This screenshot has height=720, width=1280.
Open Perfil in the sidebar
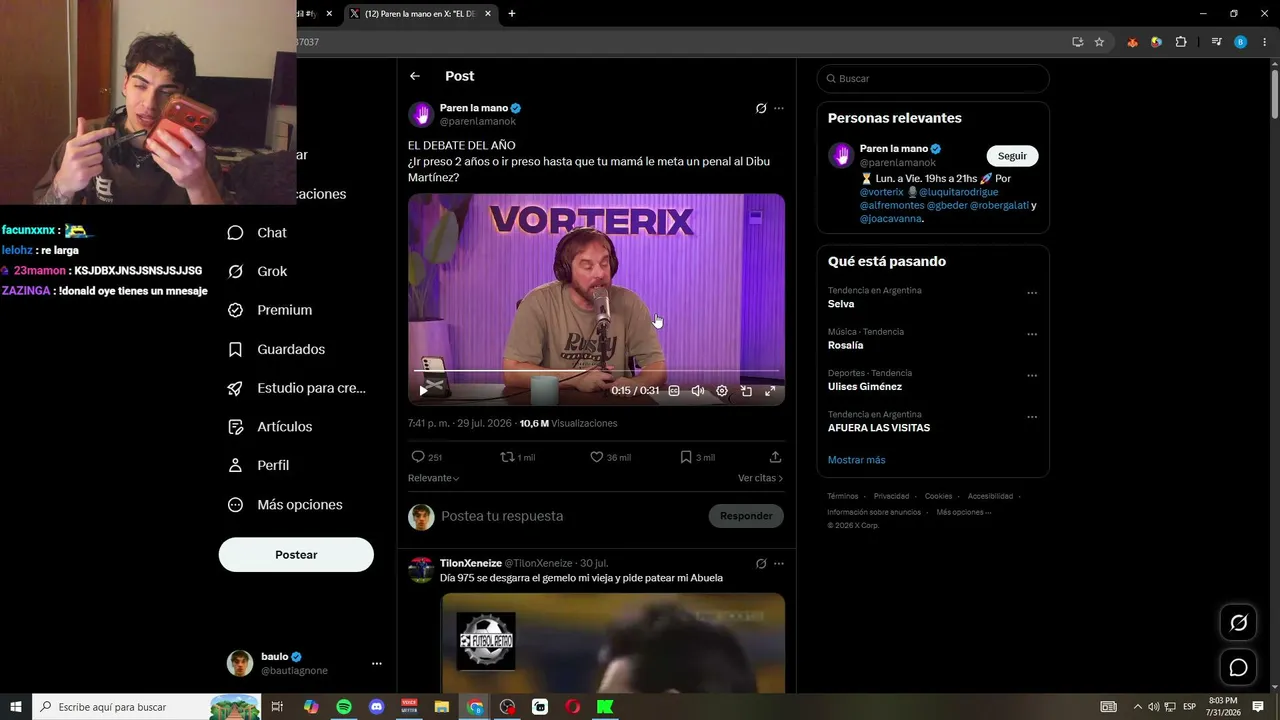[258, 465]
